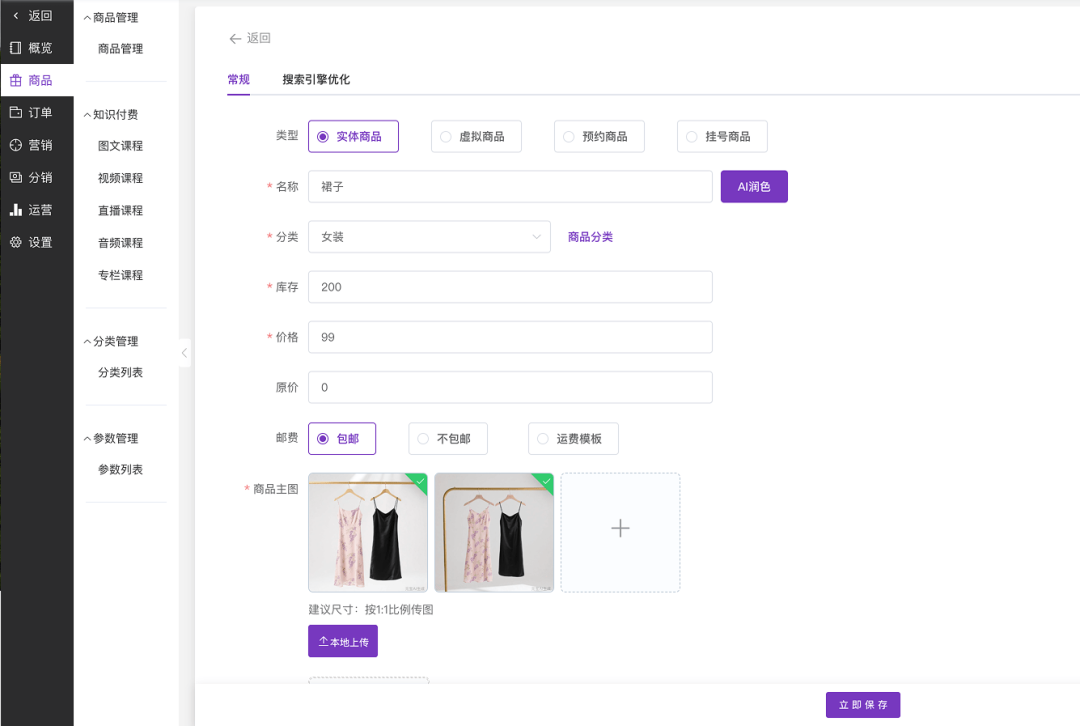
Task: Open the Orders (订单) sidebar icon
Action: (x=16, y=113)
